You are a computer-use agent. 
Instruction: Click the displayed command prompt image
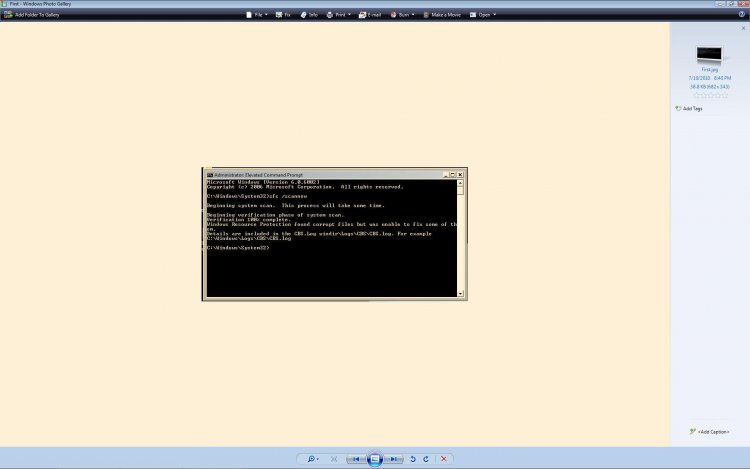(335, 234)
